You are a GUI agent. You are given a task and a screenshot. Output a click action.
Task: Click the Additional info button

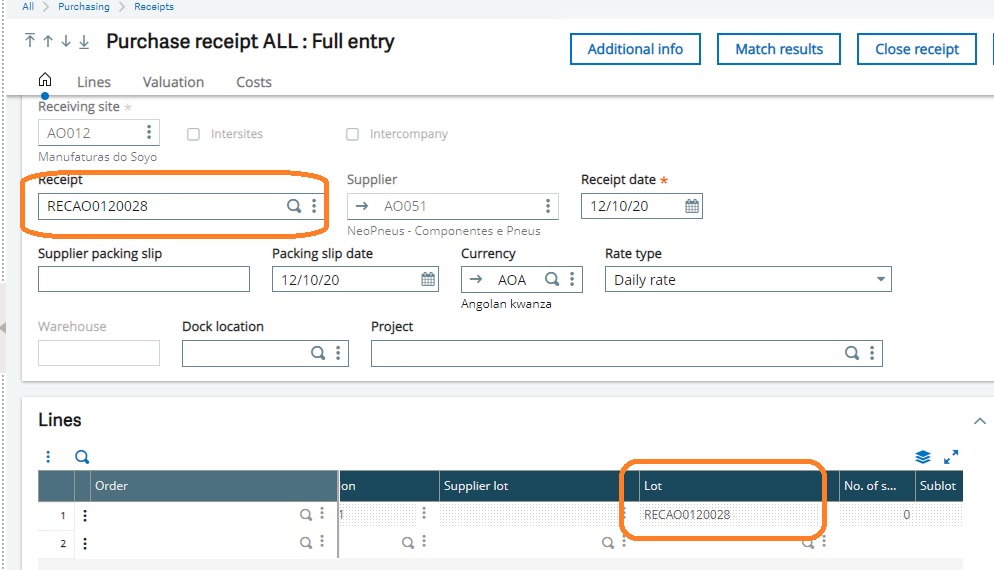[635, 49]
